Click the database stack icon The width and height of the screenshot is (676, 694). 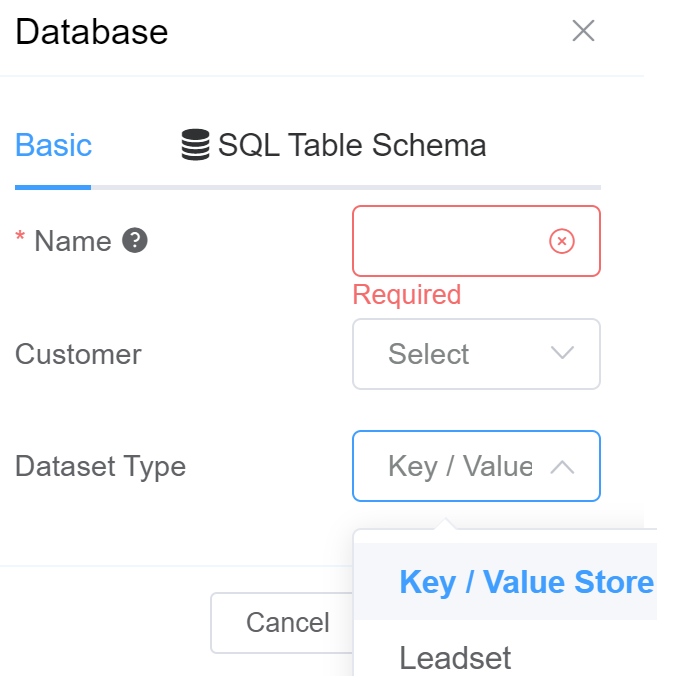click(x=196, y=146)
